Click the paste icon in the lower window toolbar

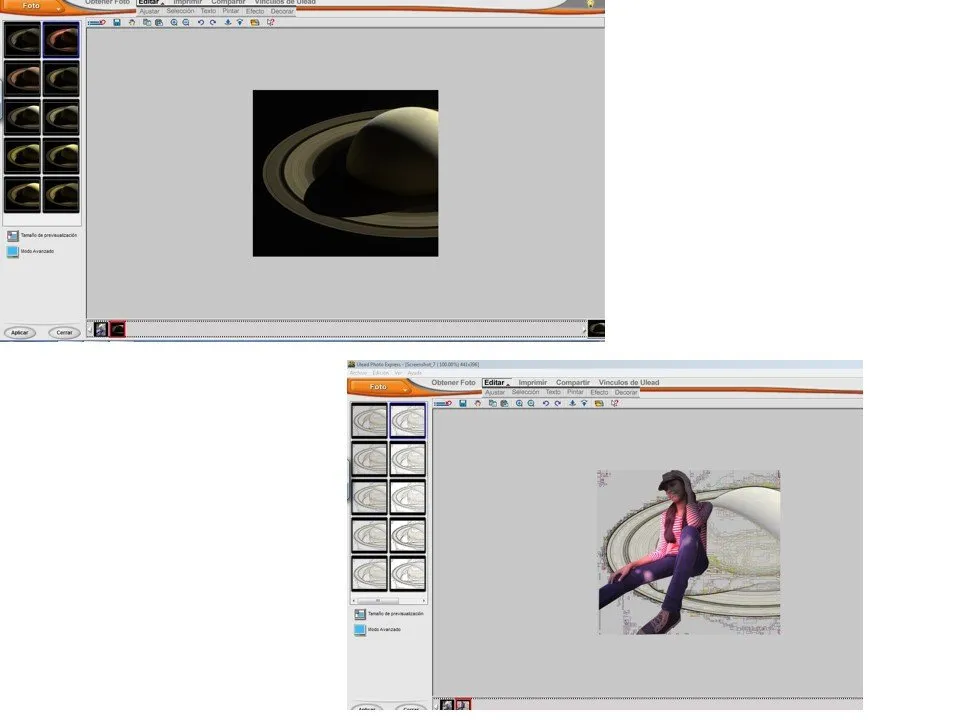coord(504,403)
